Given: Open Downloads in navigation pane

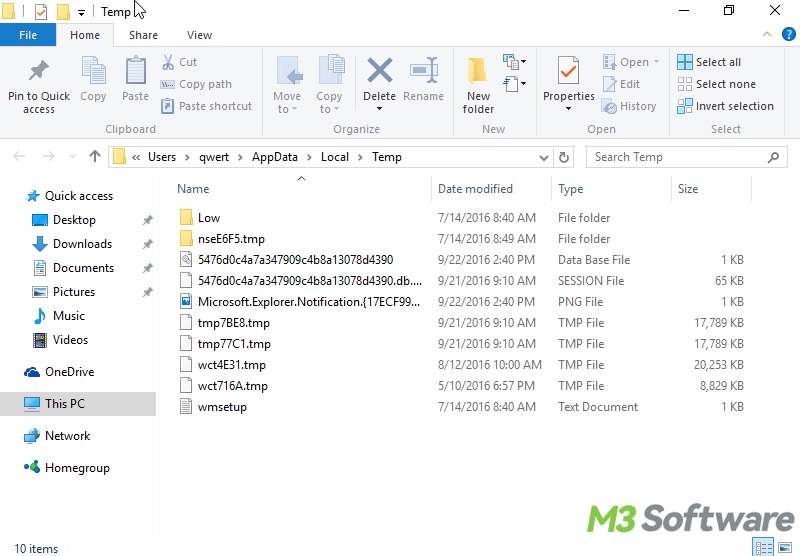Looking at the screenshot, I should tap(82, 244).
